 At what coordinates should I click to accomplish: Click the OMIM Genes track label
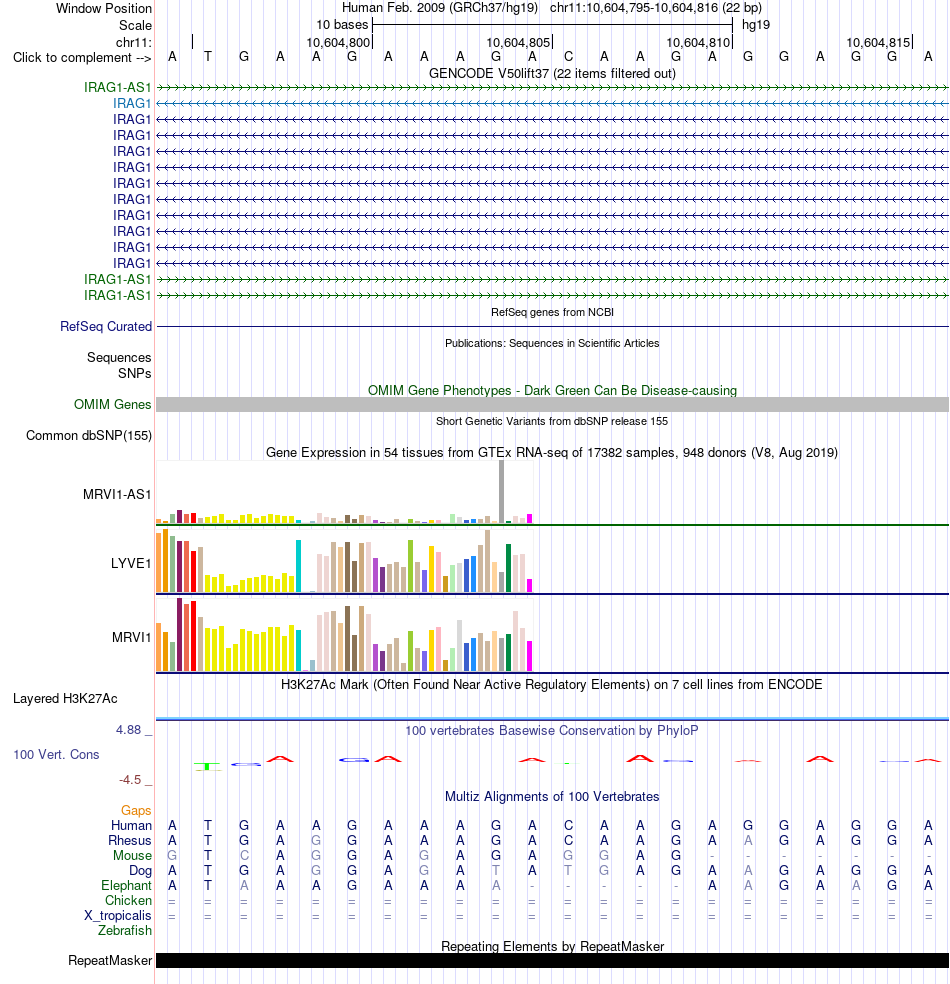tap(113, 404)
